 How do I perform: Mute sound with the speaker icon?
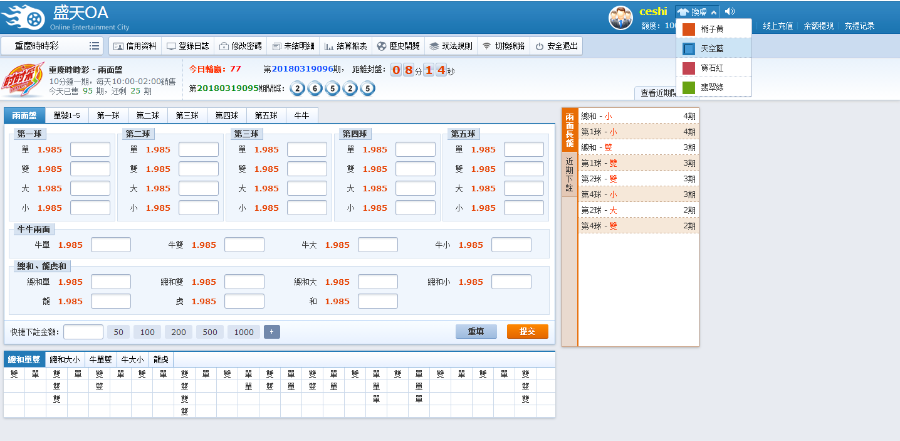click(x=729, y=12)
